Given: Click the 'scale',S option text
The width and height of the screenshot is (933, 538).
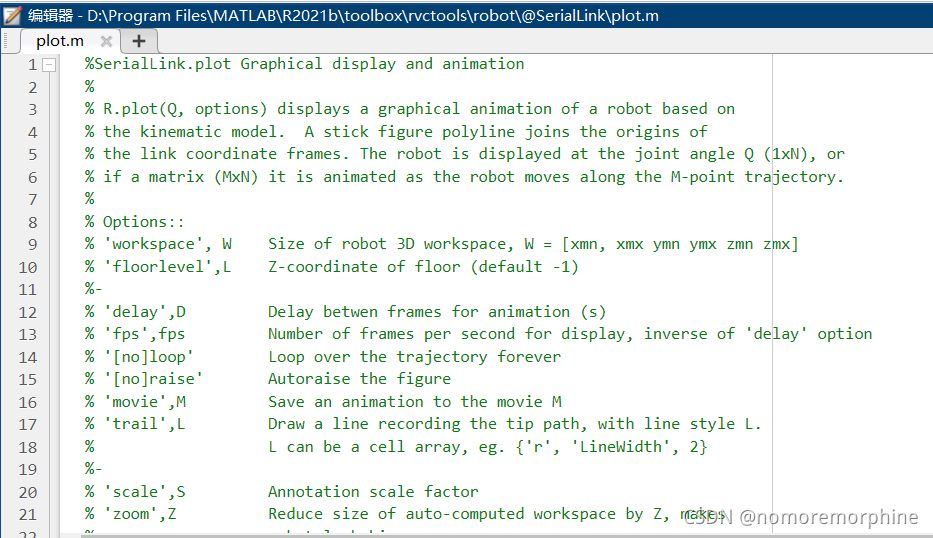Looking at the screenshot, I should (144, 492).
